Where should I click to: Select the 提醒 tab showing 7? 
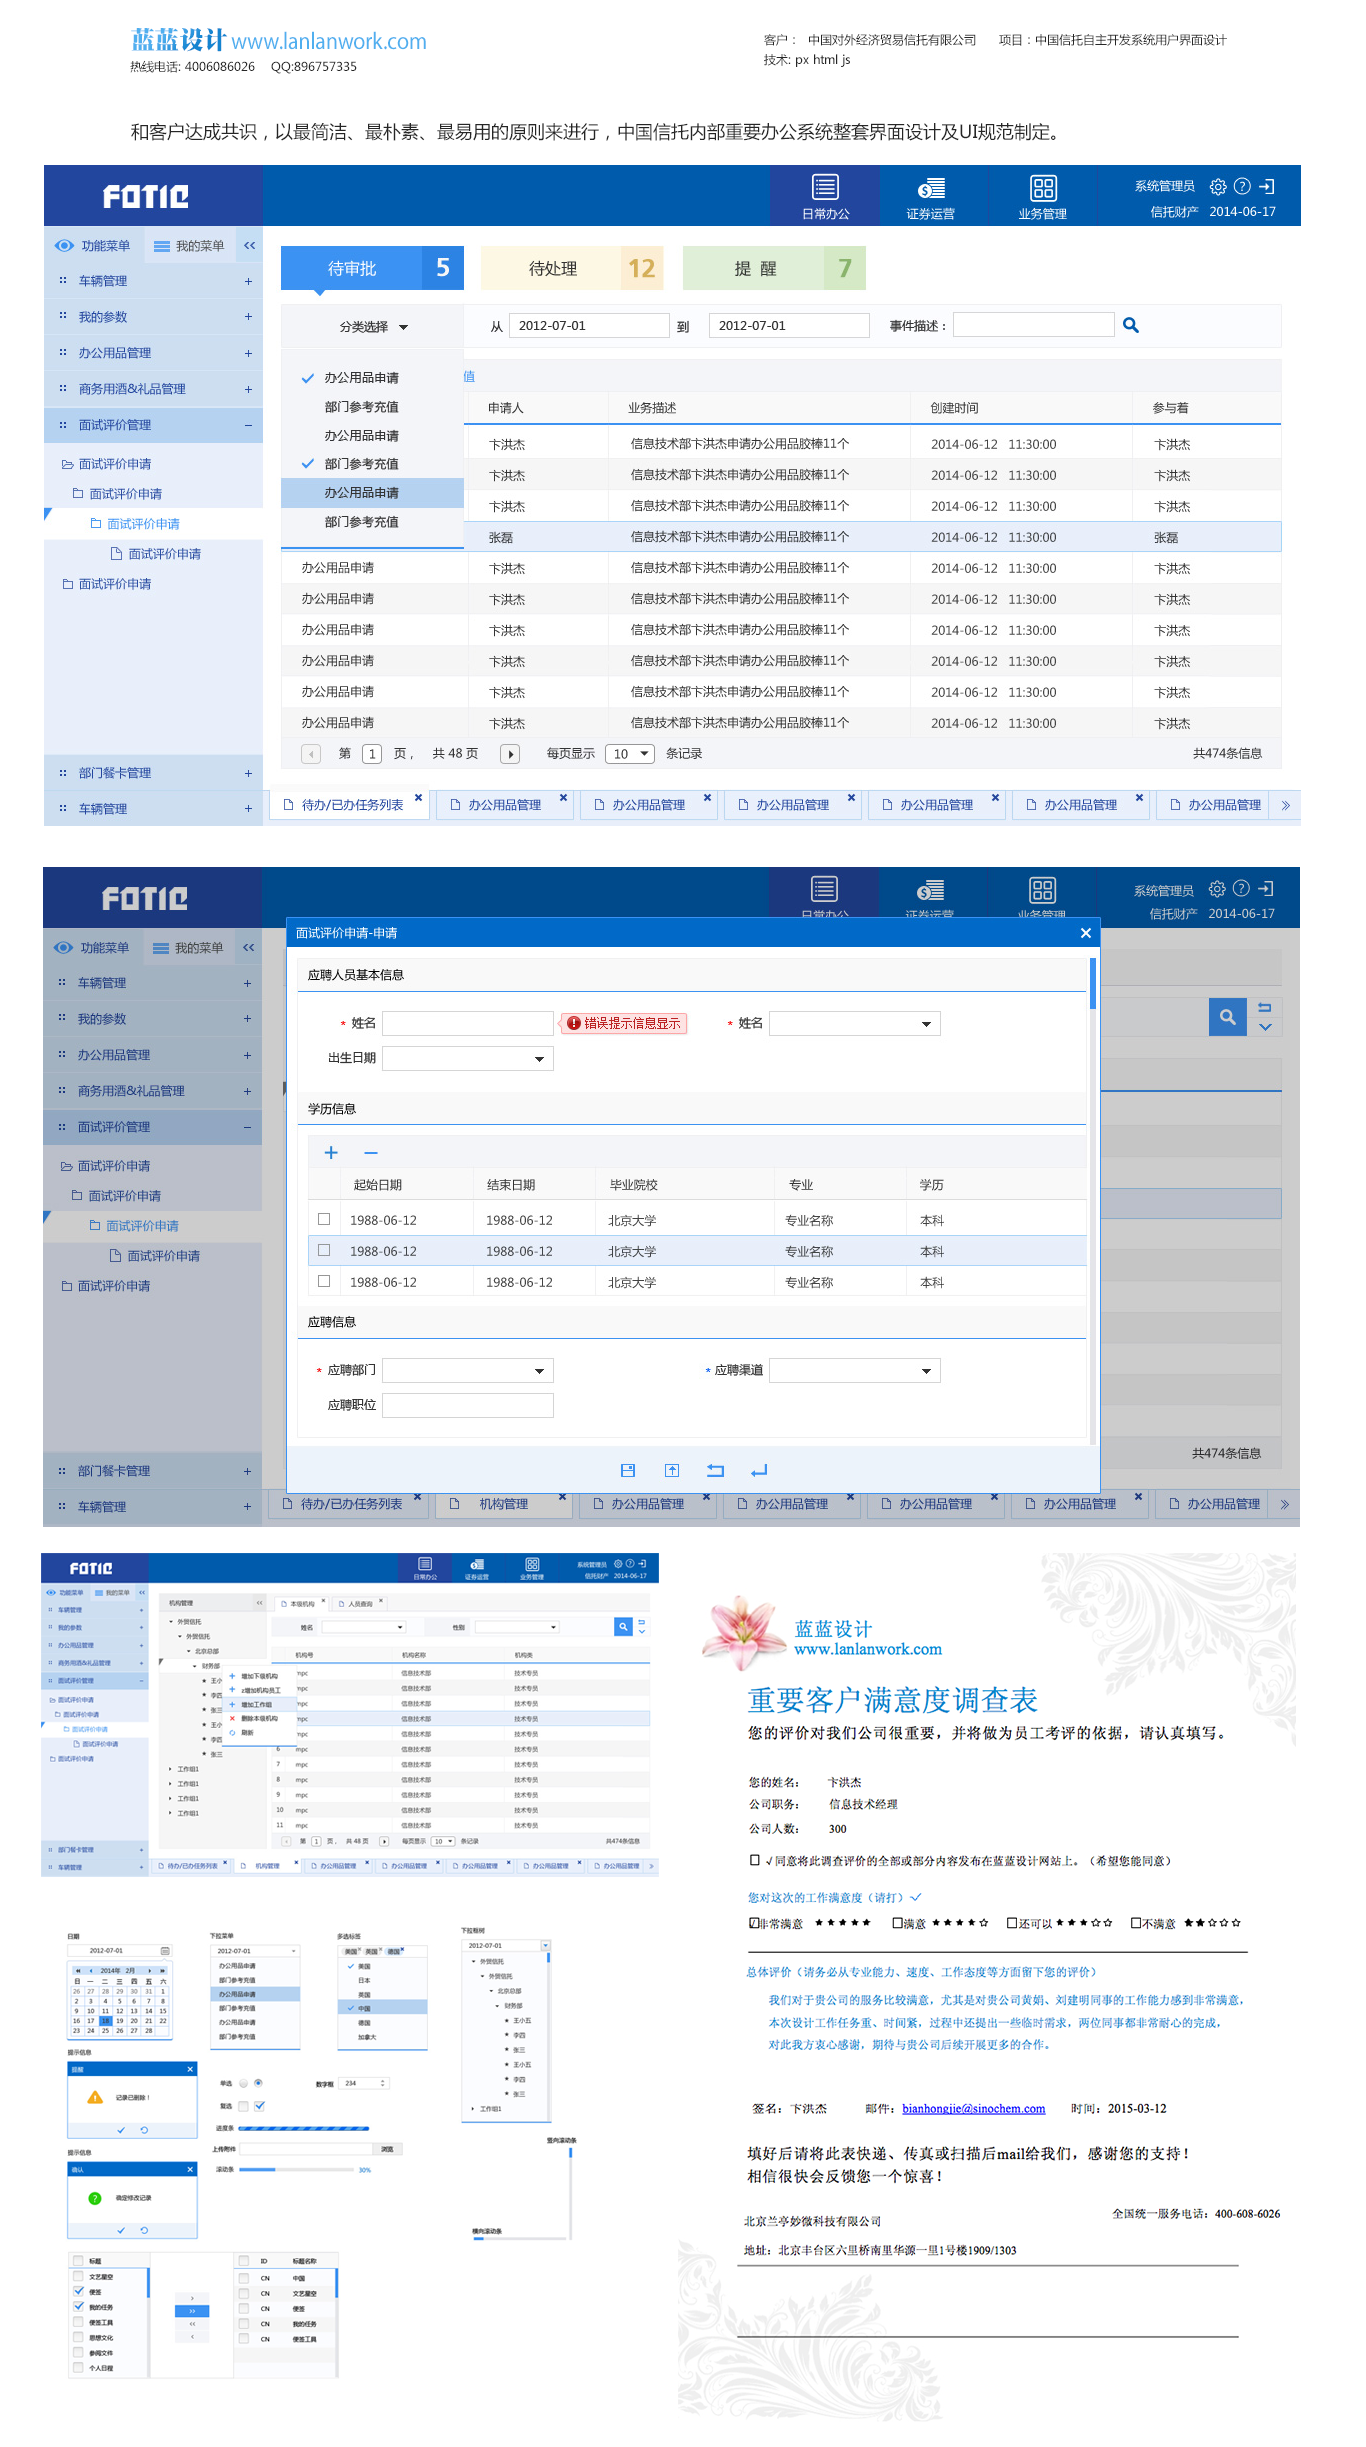[773, 268]
